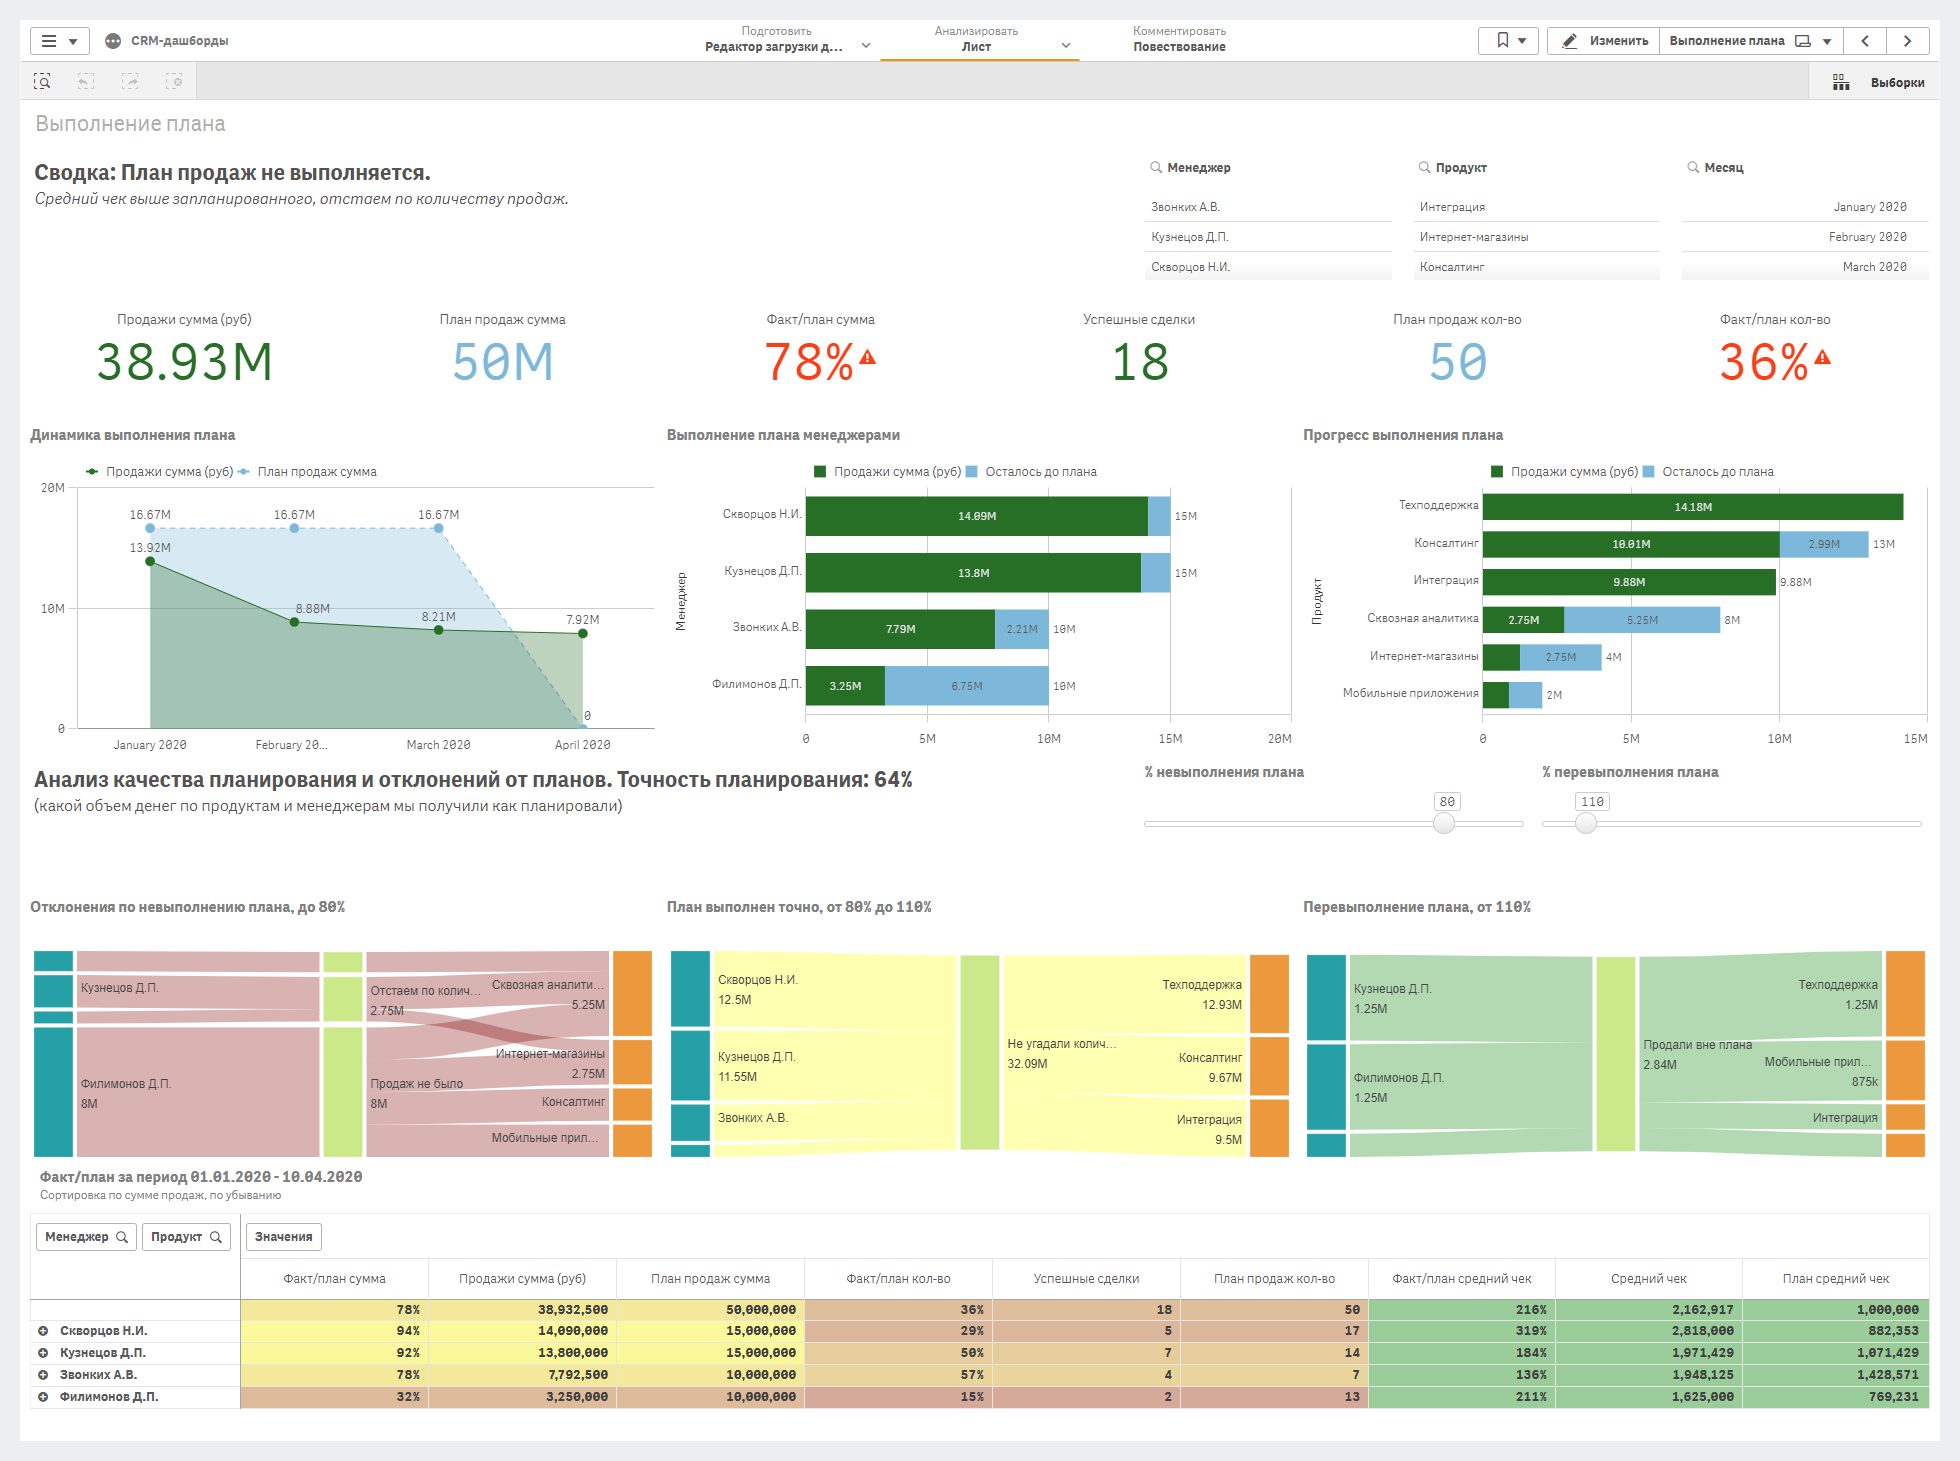This screenshot has width=1960, height=1461.
Task: Select February 2020 in the Месяц filter
Action: [1868, 236]
